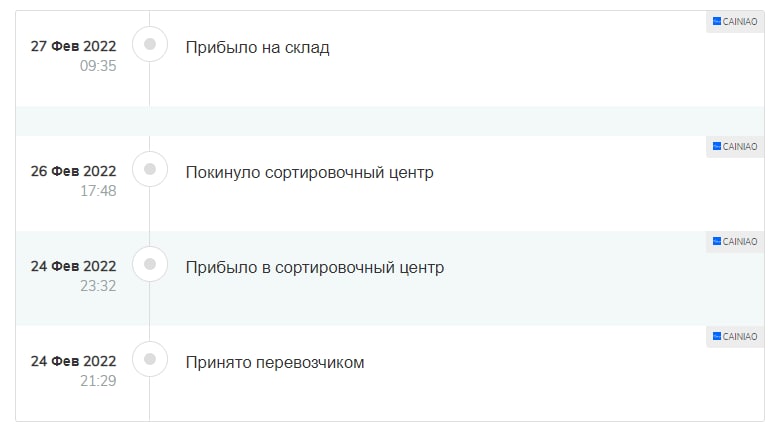Click the date above the 21:29 timestamp
Screen dimensions: 777x430
73,361
